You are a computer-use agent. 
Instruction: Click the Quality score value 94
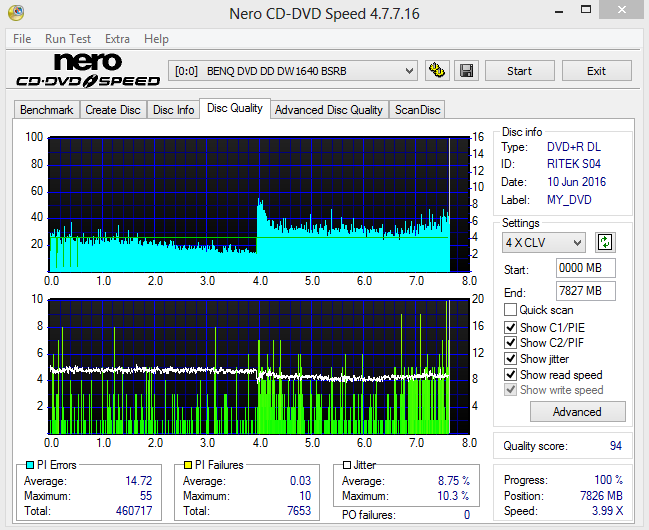coord(615,446)
